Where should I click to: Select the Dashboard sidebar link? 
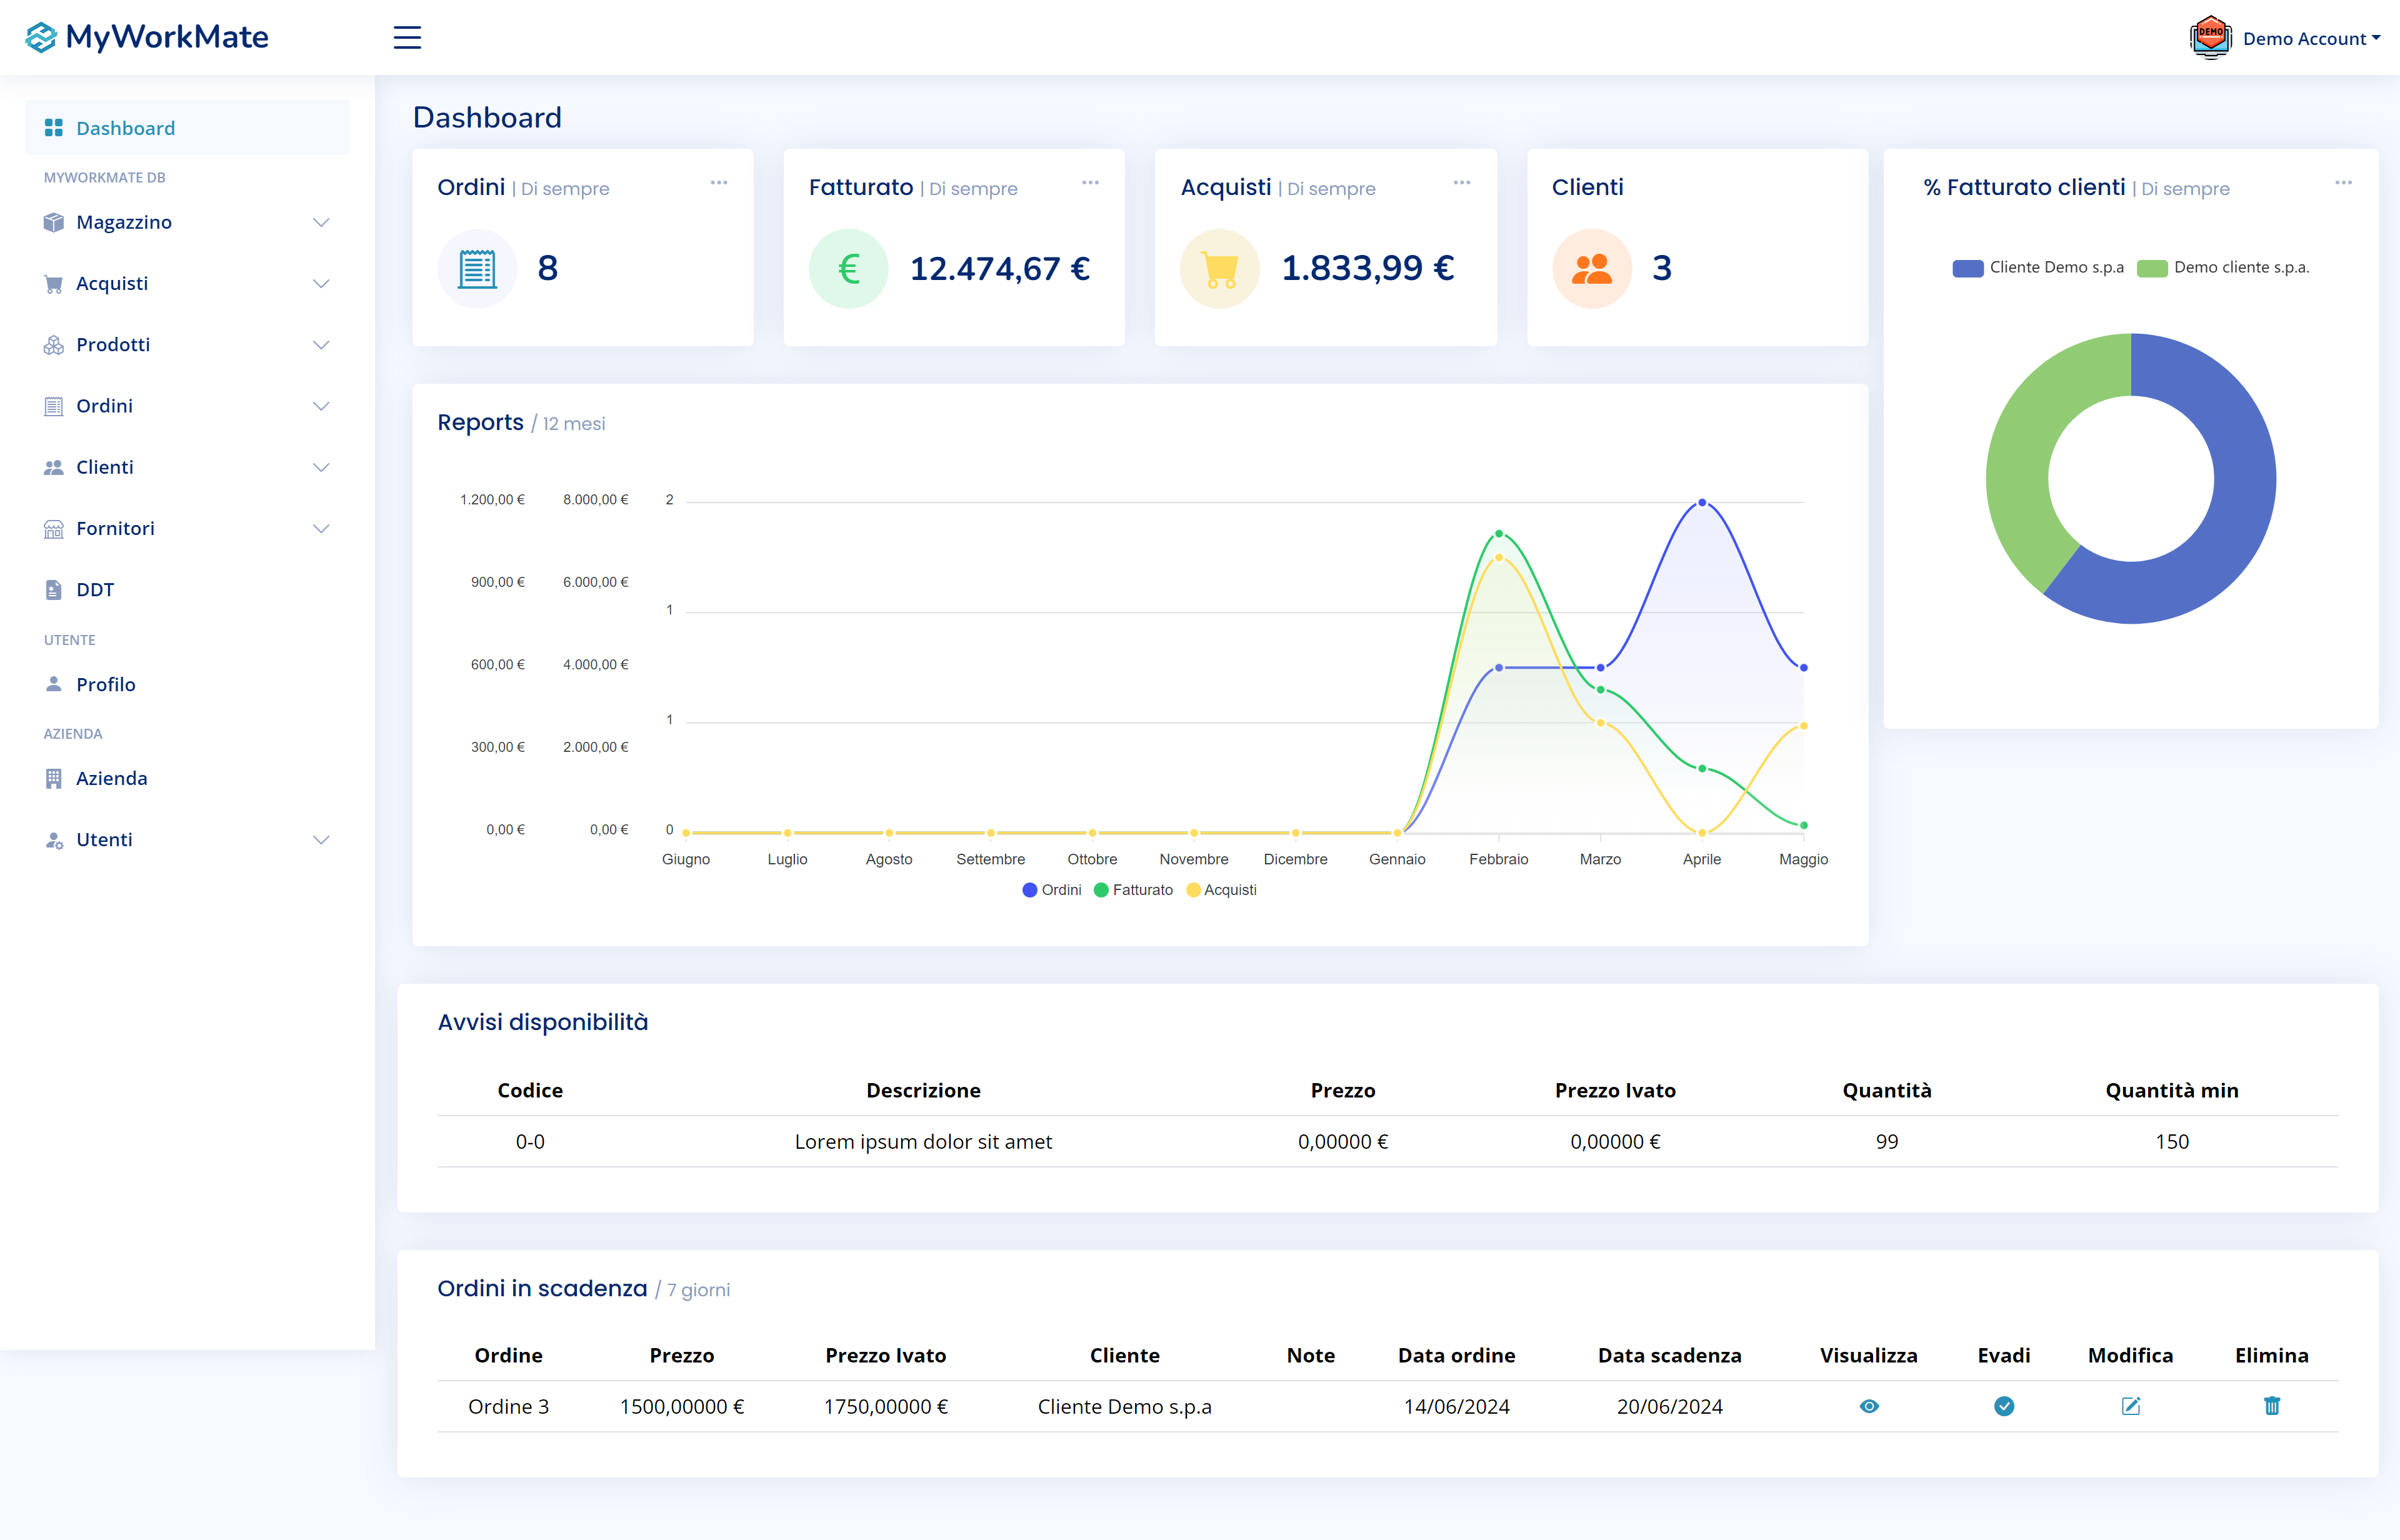(x=125, y=128)
